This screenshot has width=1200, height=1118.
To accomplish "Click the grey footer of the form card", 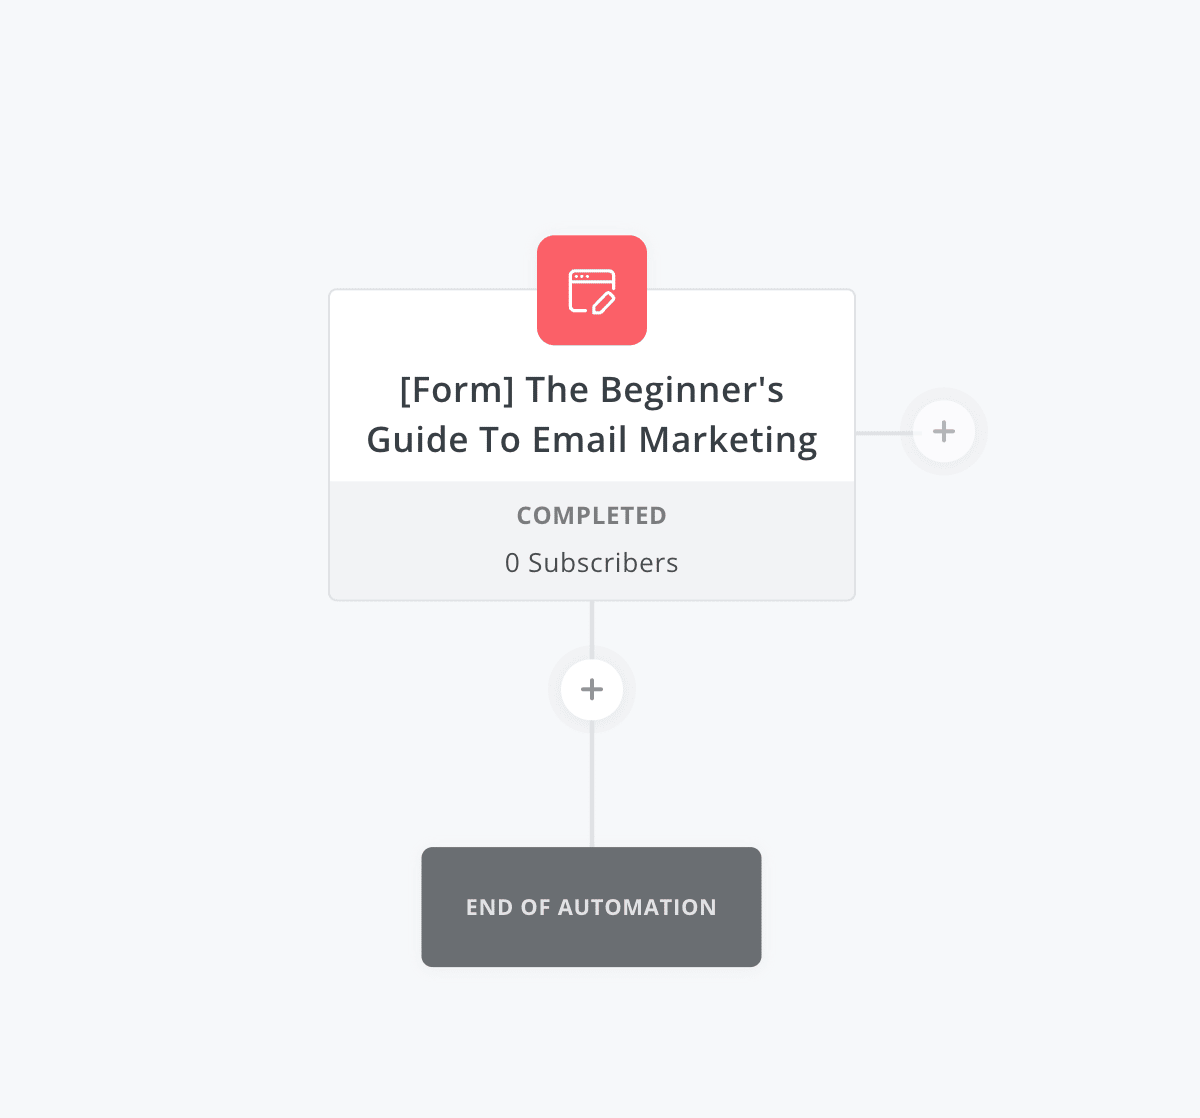I will click(592, 541).
